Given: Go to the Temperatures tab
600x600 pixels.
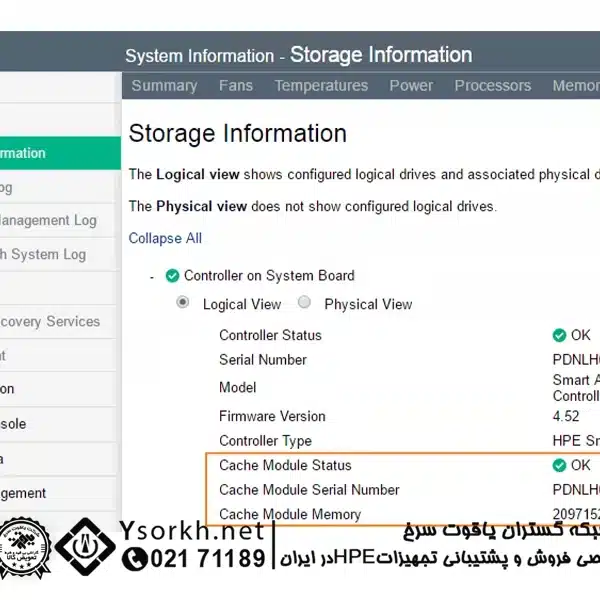Looking at the screenshot, I should (321, 86).
